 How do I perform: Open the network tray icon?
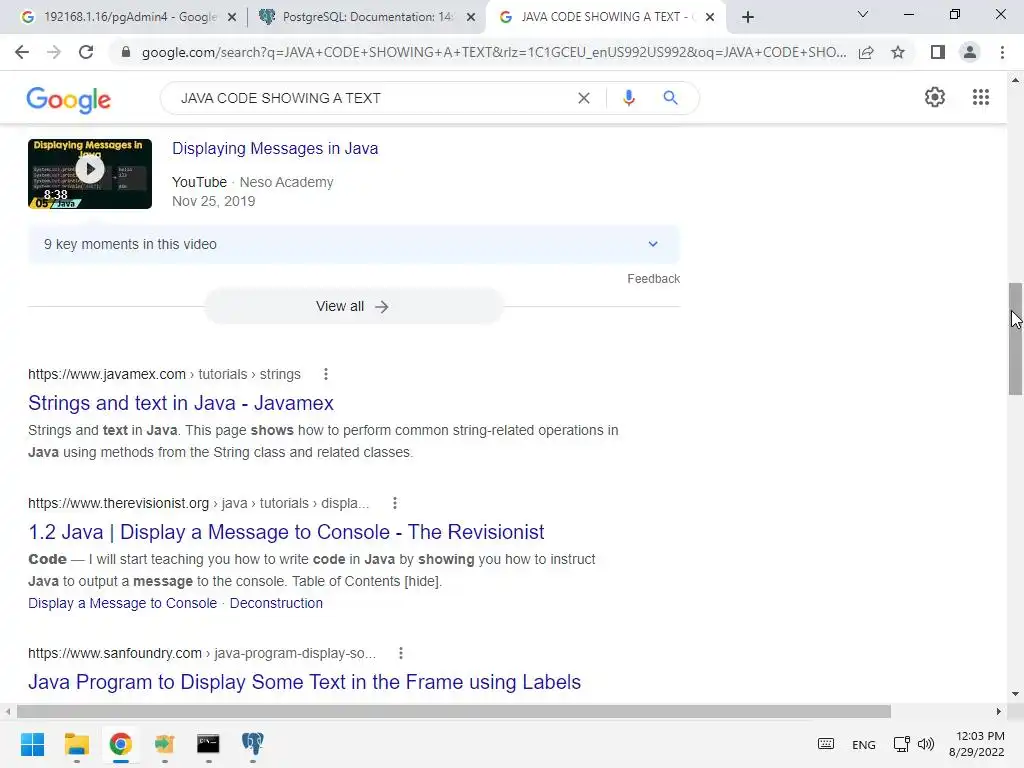click(x=902, y=744)
